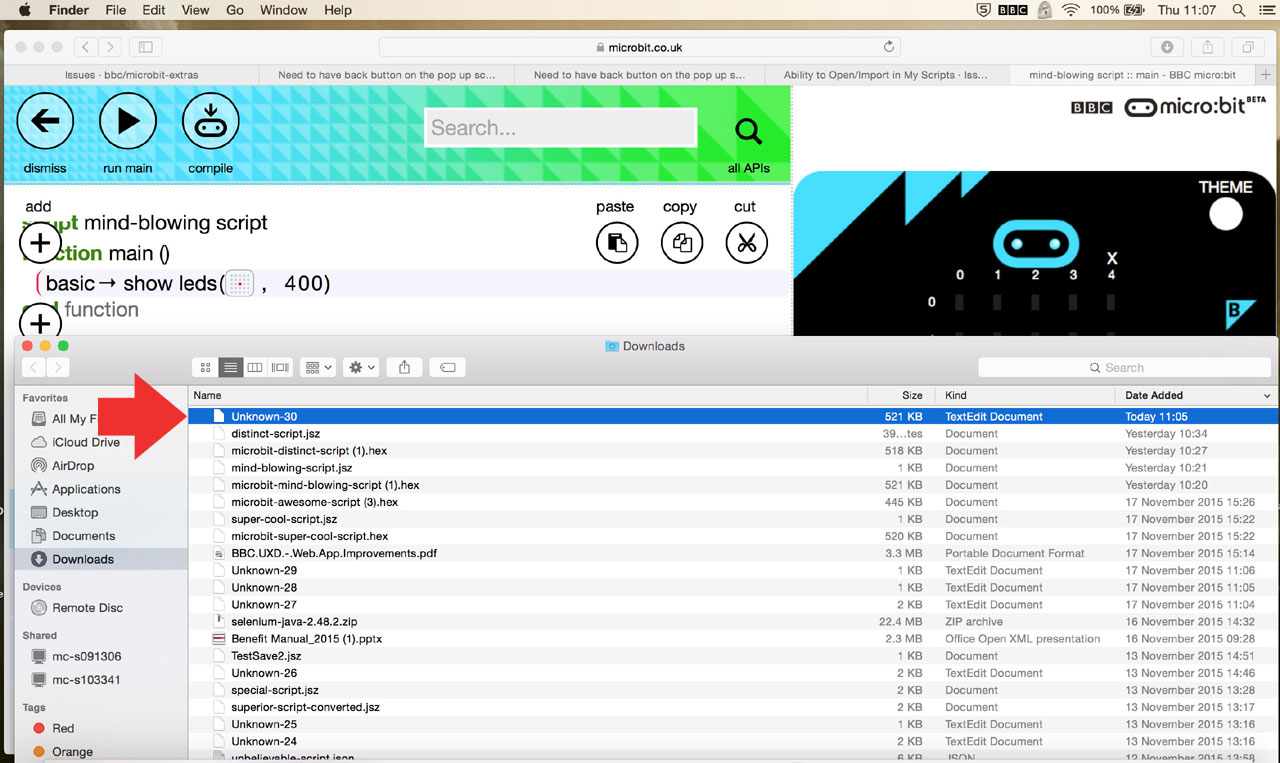
Task: Switch to Issues bbc/microbit-extras tab
Action: 130,75
